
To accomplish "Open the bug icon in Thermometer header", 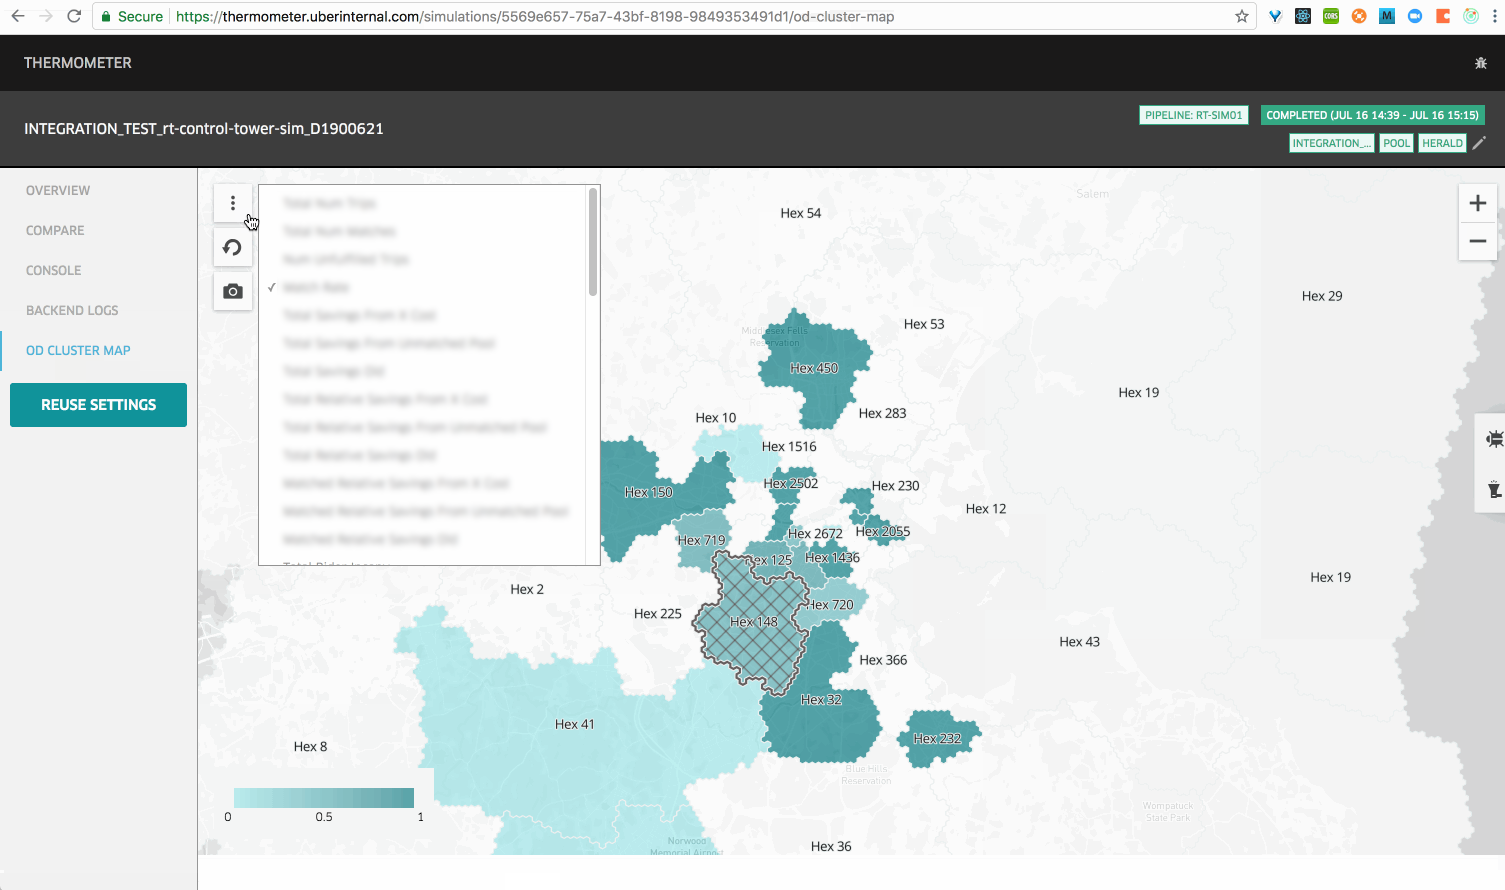I will coord(1481,63).
